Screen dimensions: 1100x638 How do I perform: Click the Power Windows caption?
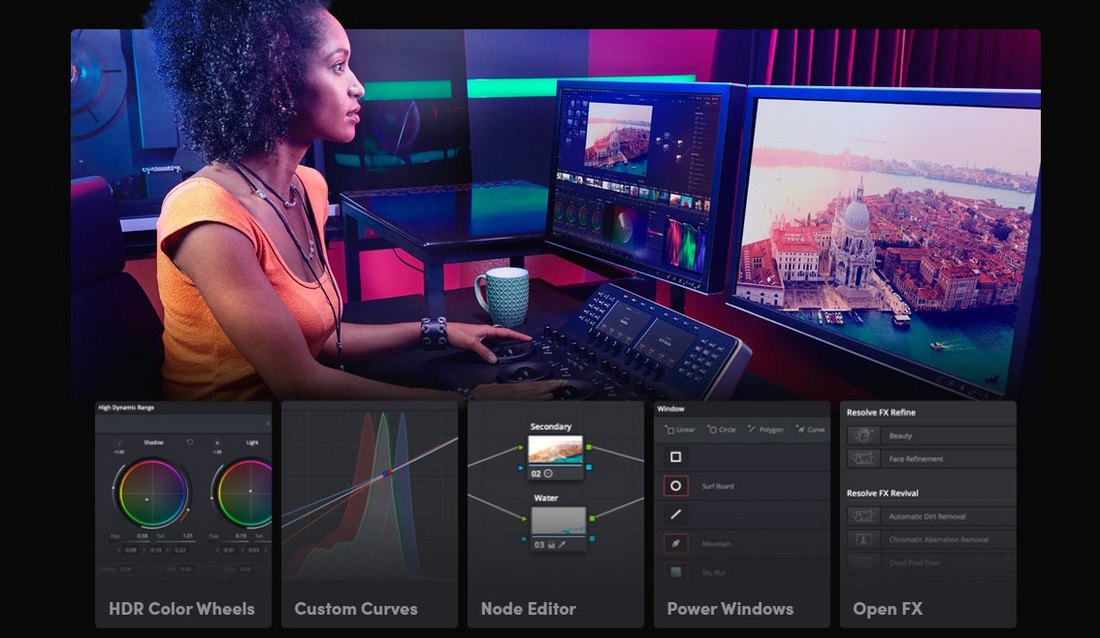coord(730,609)
